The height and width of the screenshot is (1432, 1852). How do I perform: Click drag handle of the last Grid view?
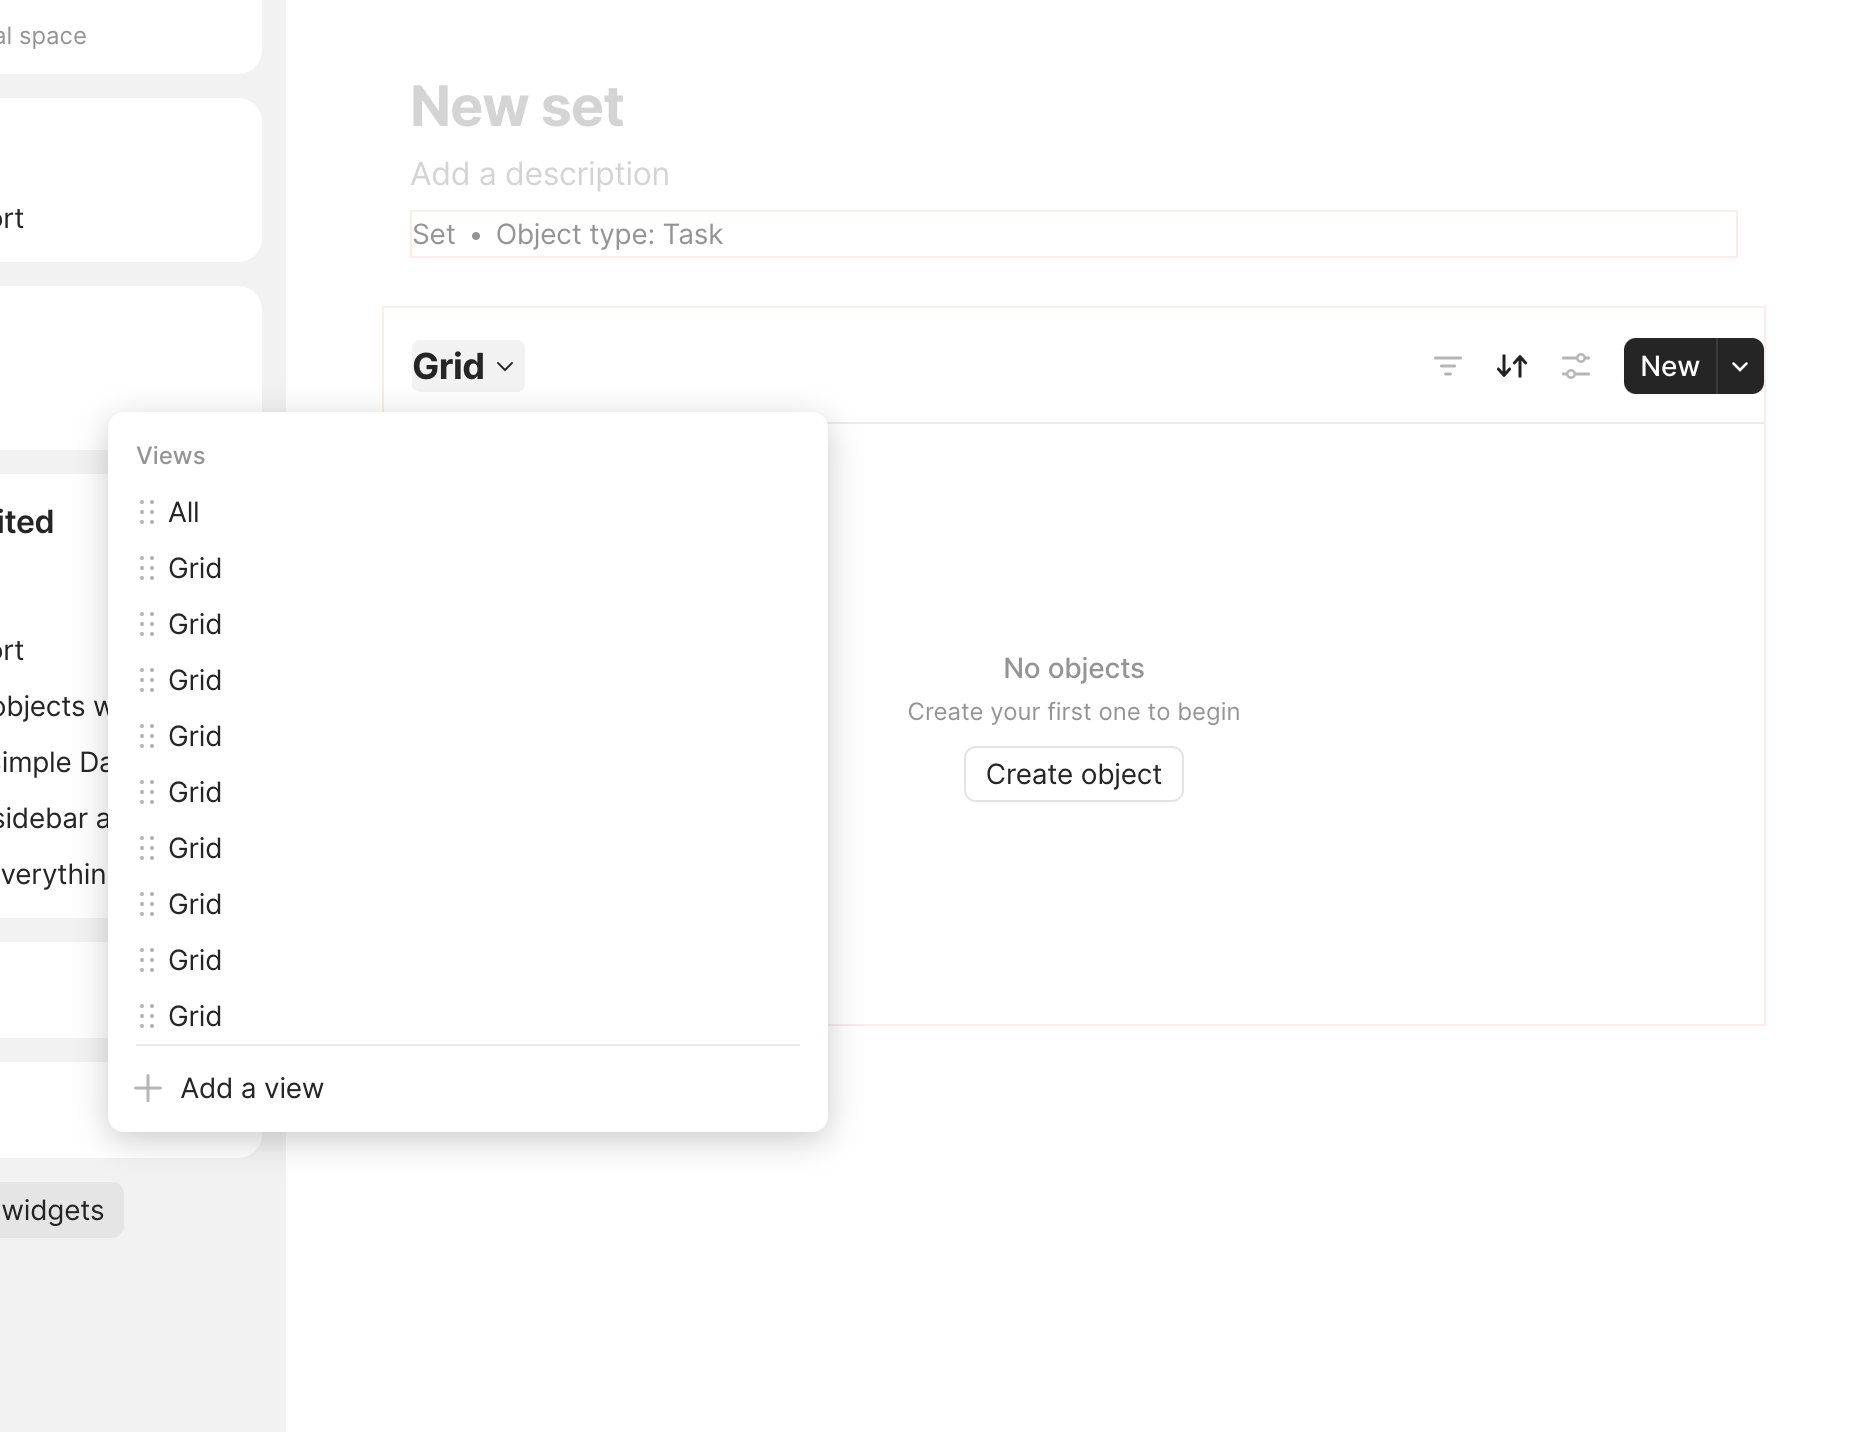pos(147,1016)
